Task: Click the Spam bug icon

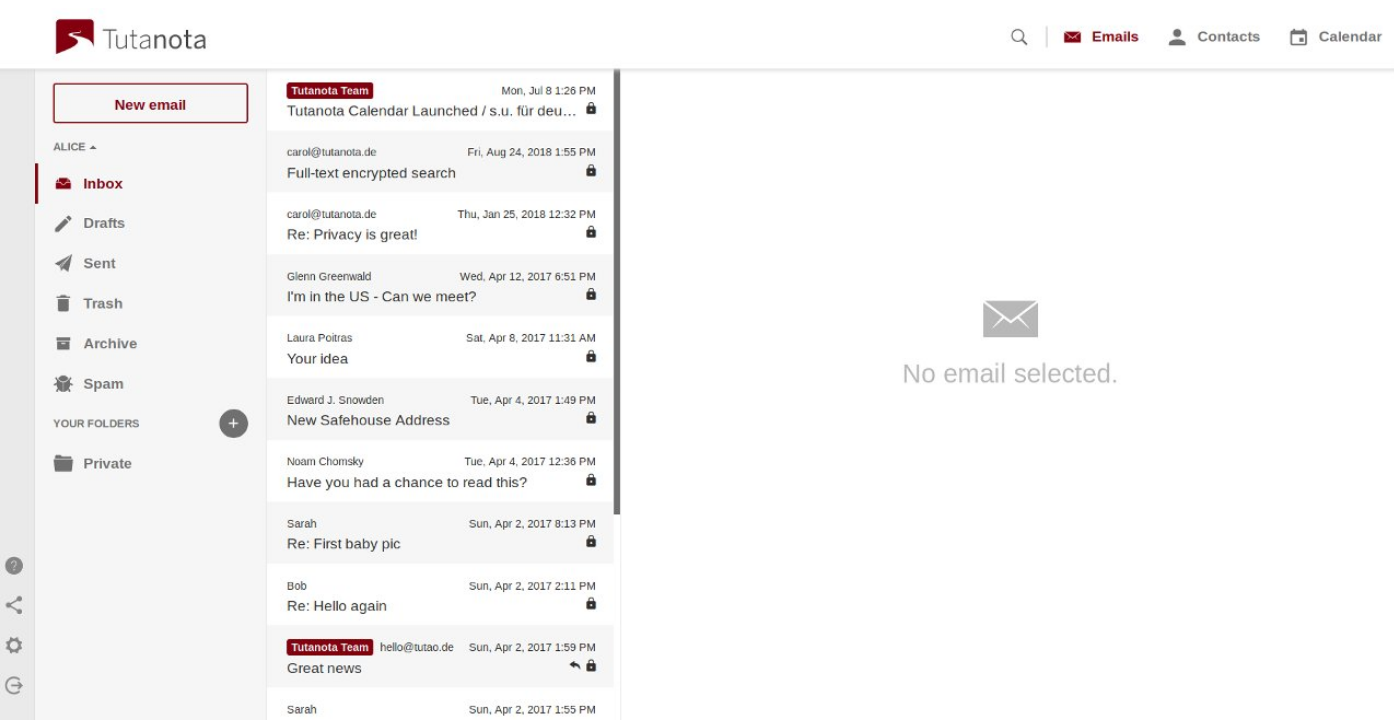Action: (x=64, y=384)
